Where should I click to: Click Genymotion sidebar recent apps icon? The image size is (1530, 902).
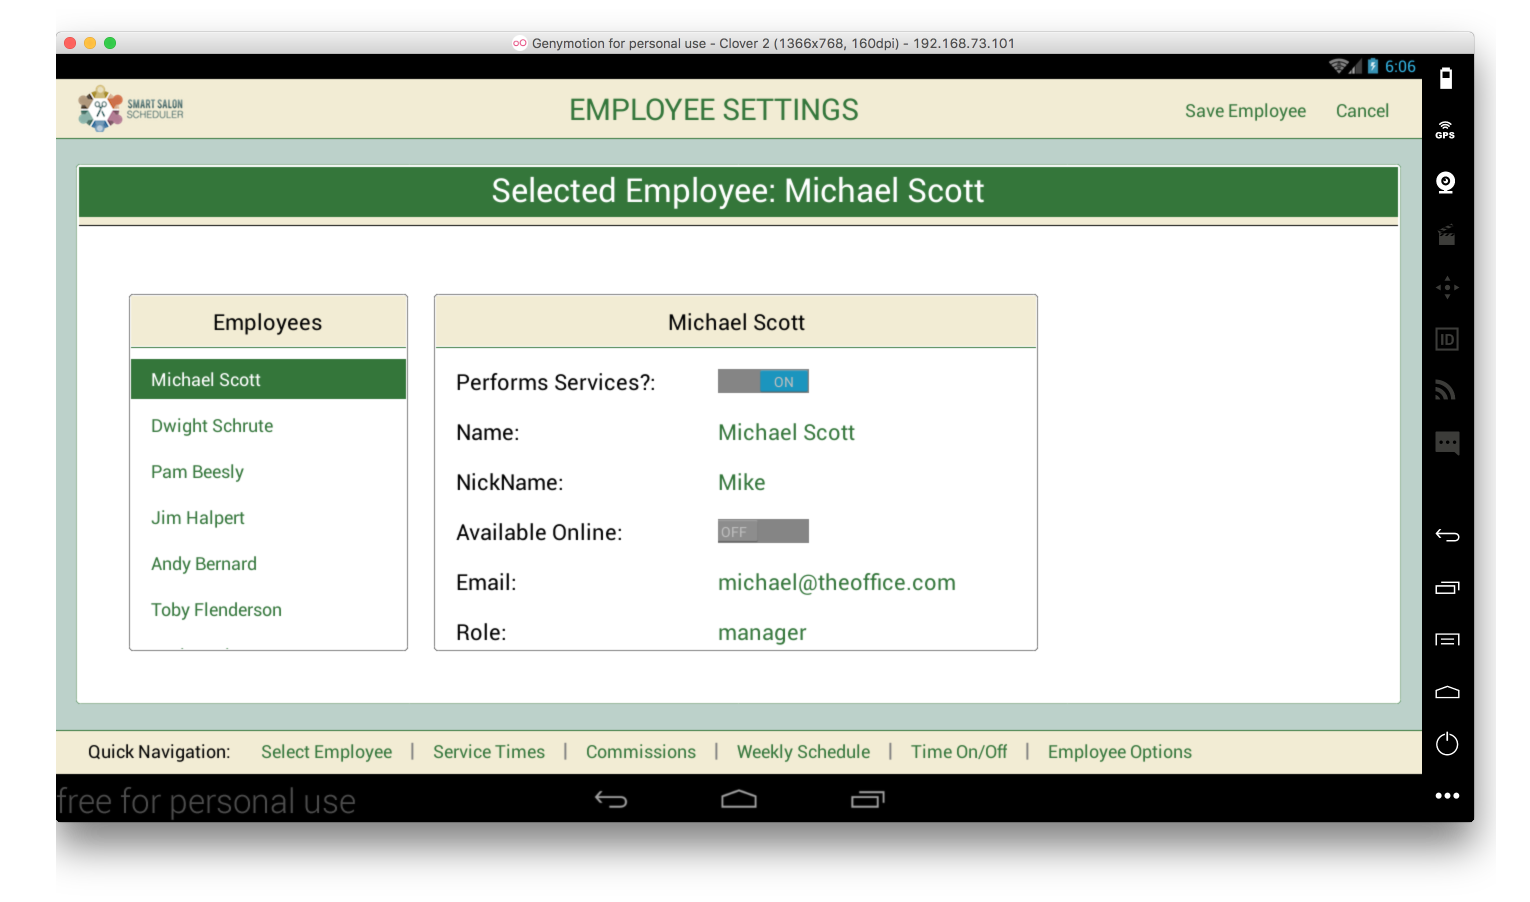click(1447, 587)
